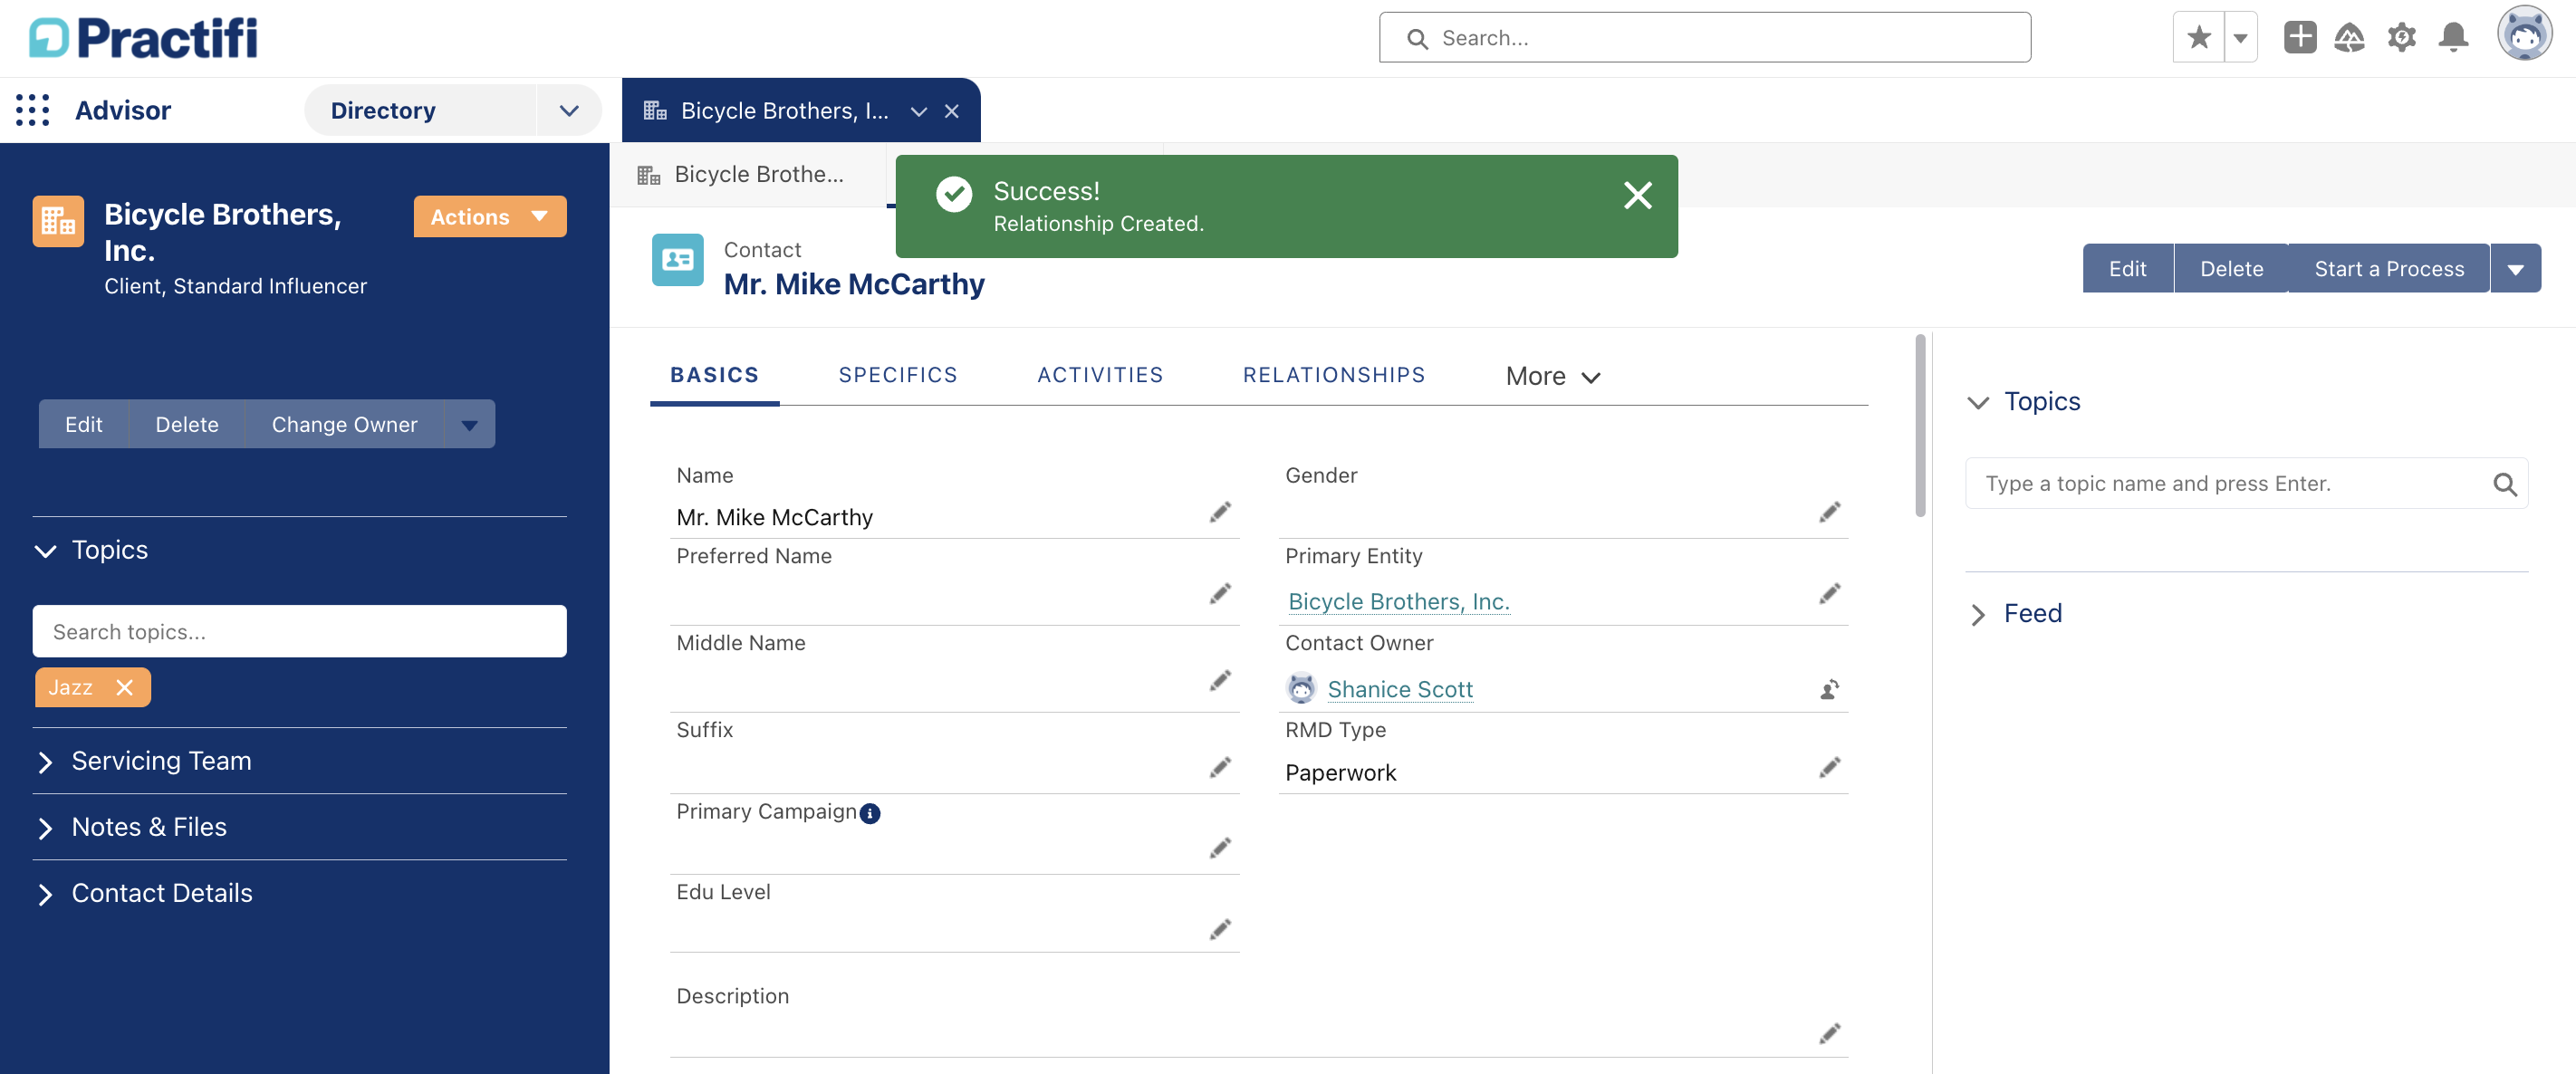Expand the Notes & Files section
The height and width of the screenshot is (1074, 2576).
(x=45, y=828)
